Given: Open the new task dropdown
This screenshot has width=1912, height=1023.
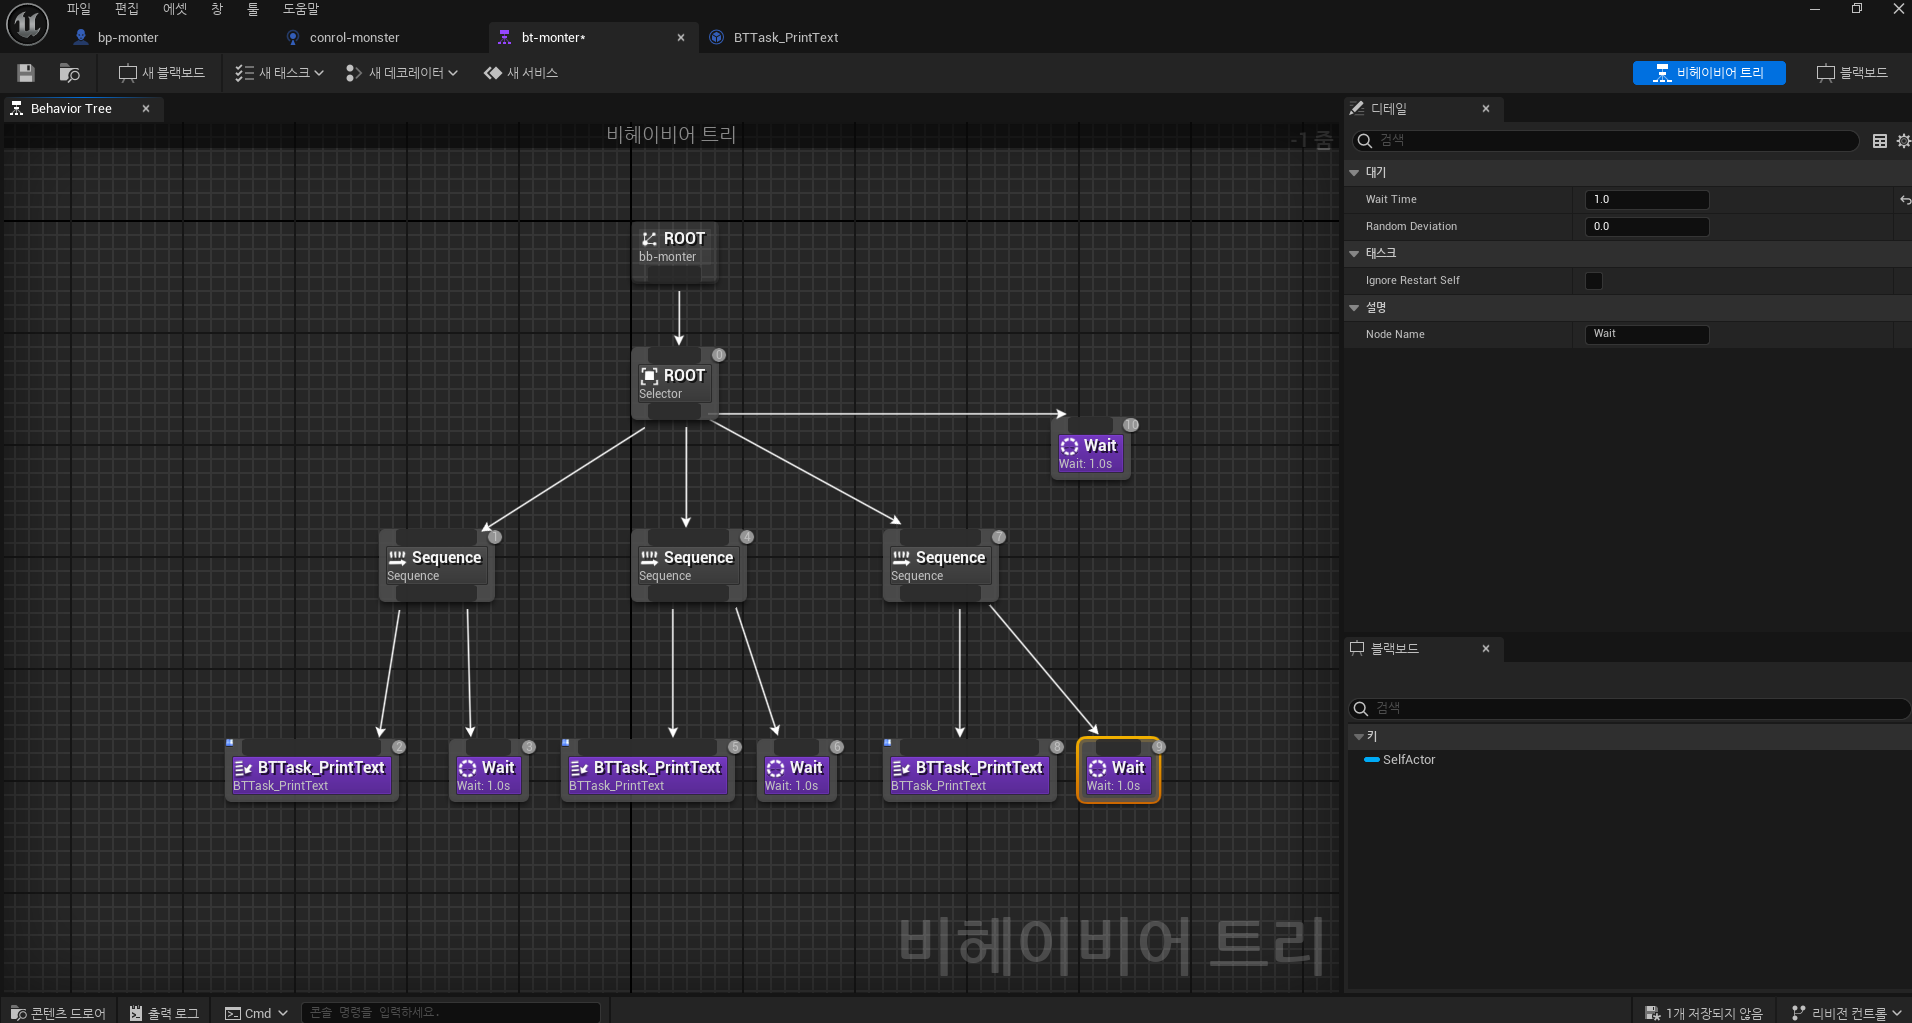Looking at the screenshot, I should tap(279, 73).
